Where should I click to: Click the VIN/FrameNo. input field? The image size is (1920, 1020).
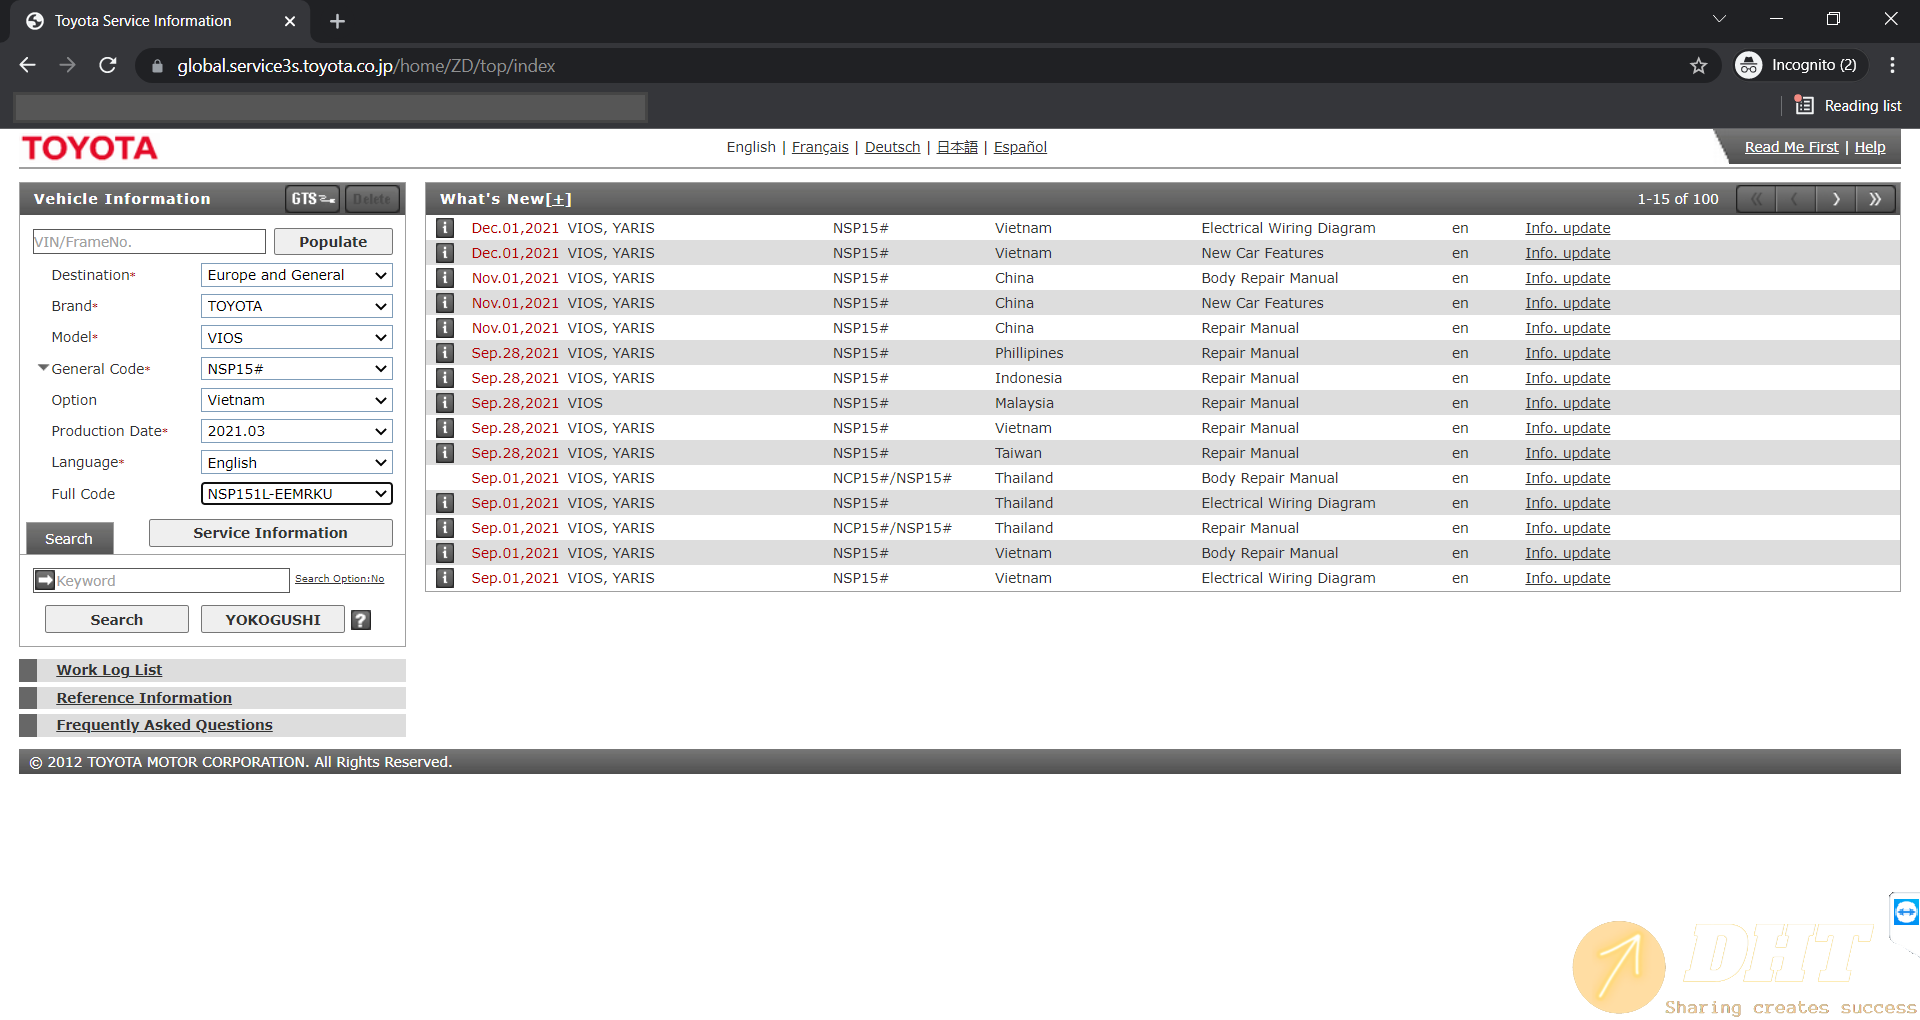(149, 242)
